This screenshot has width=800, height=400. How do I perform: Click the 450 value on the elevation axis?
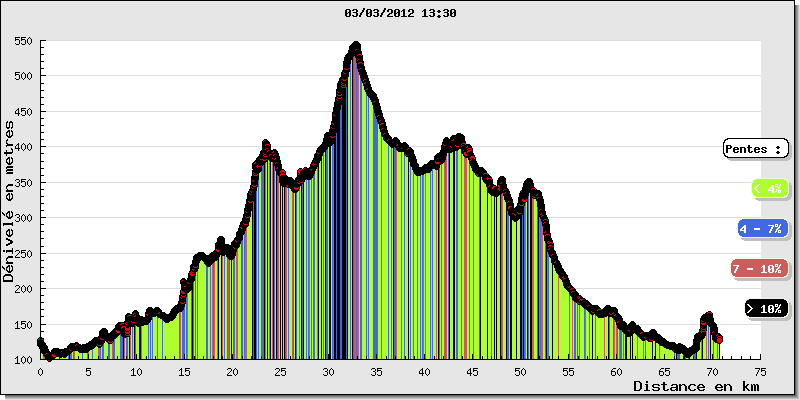(24, 112)
